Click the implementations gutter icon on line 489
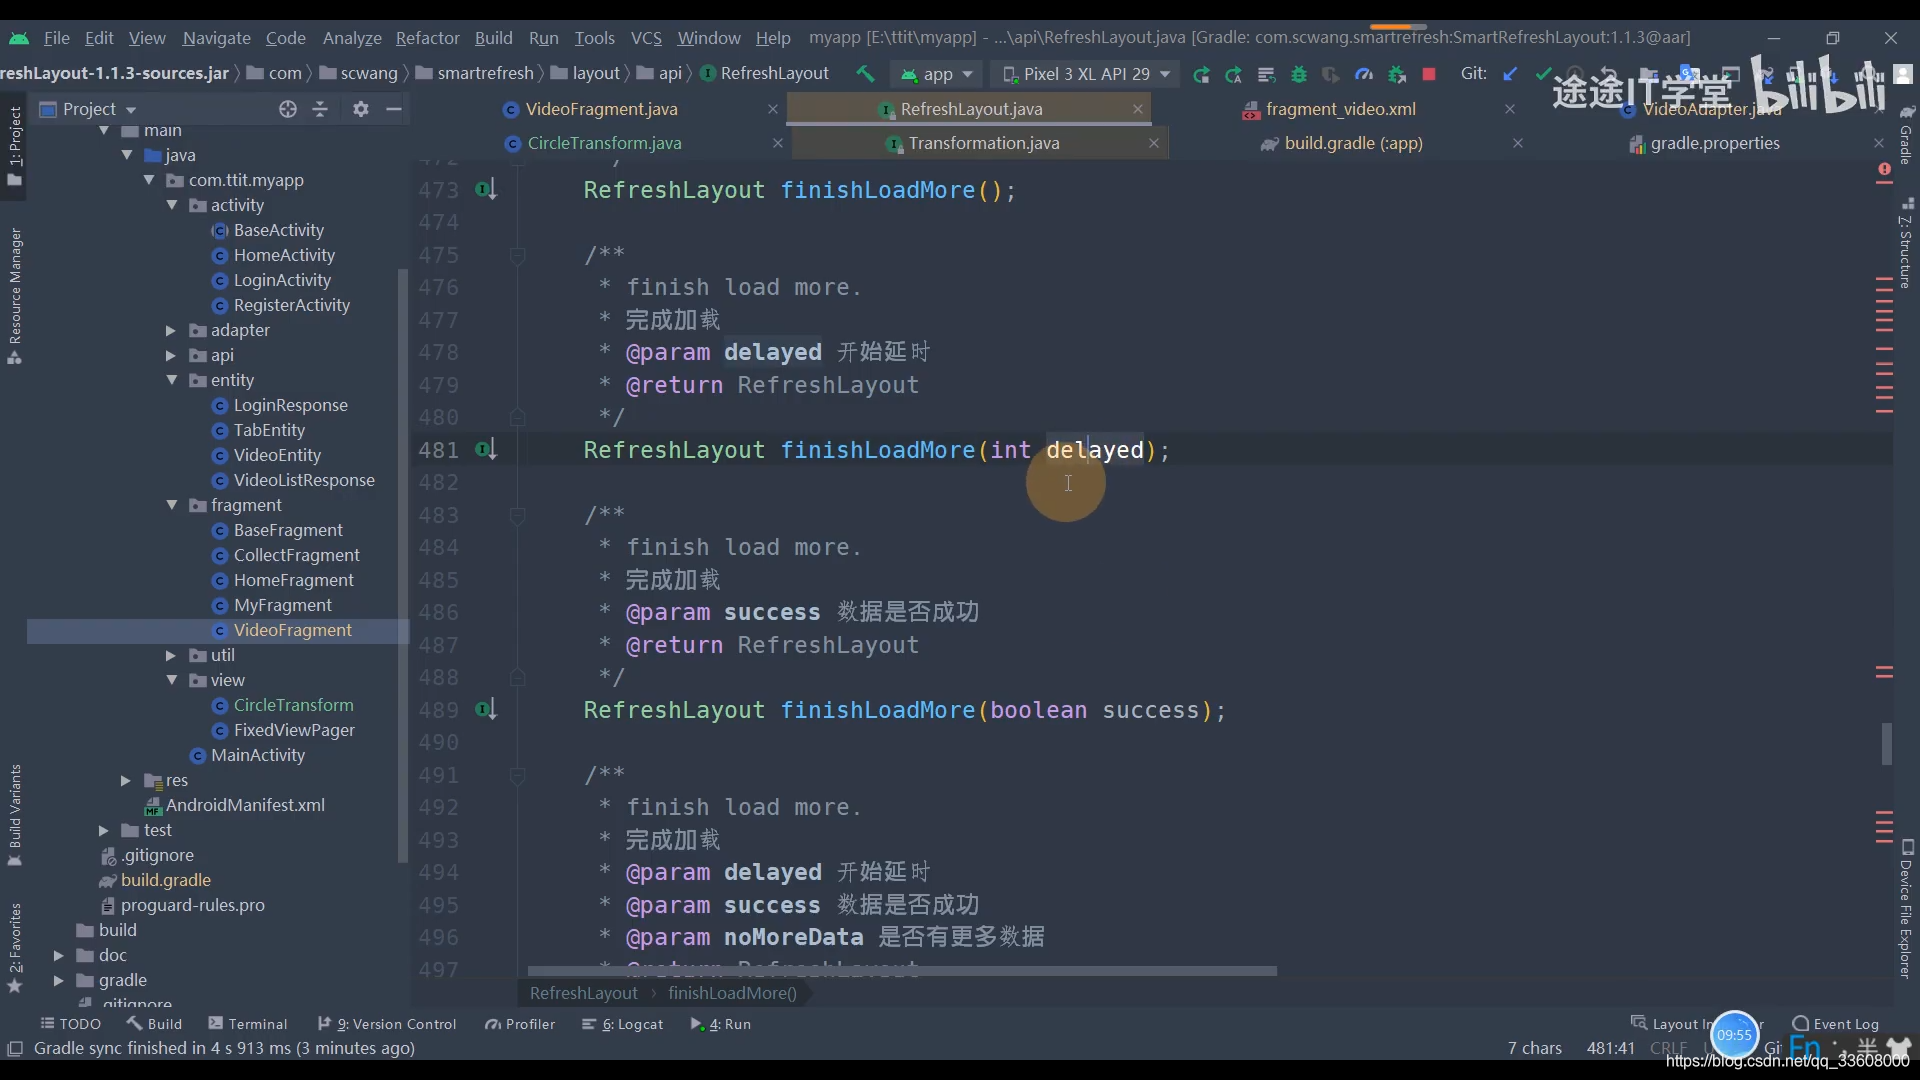Screen dimensions: 1920x1080 (x=486, y=709)
